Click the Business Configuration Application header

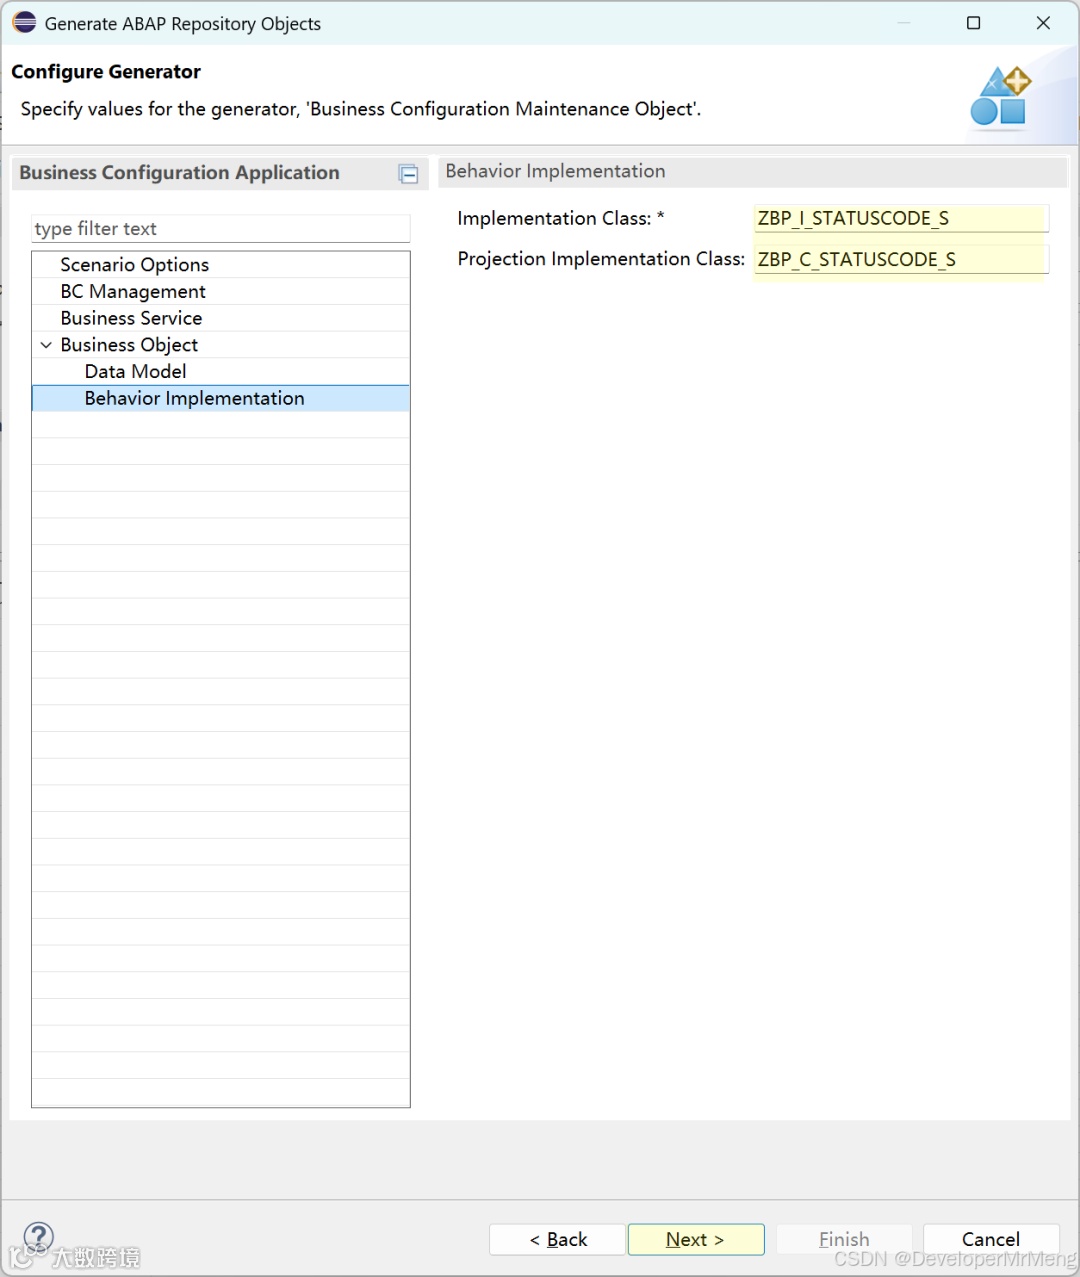pyautogui.click(x=179, y=173)
